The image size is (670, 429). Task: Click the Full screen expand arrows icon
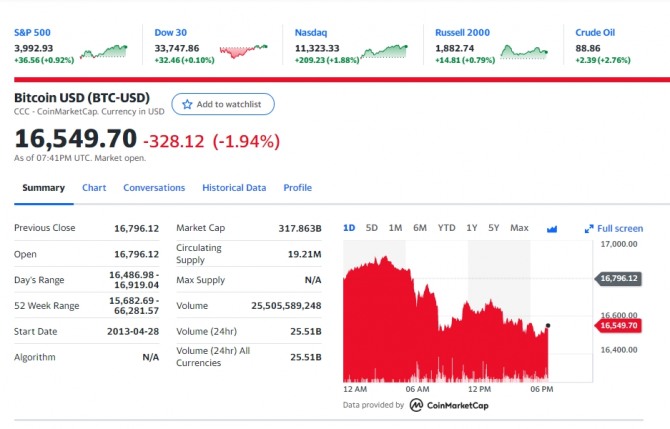click(x=589, y=229)
